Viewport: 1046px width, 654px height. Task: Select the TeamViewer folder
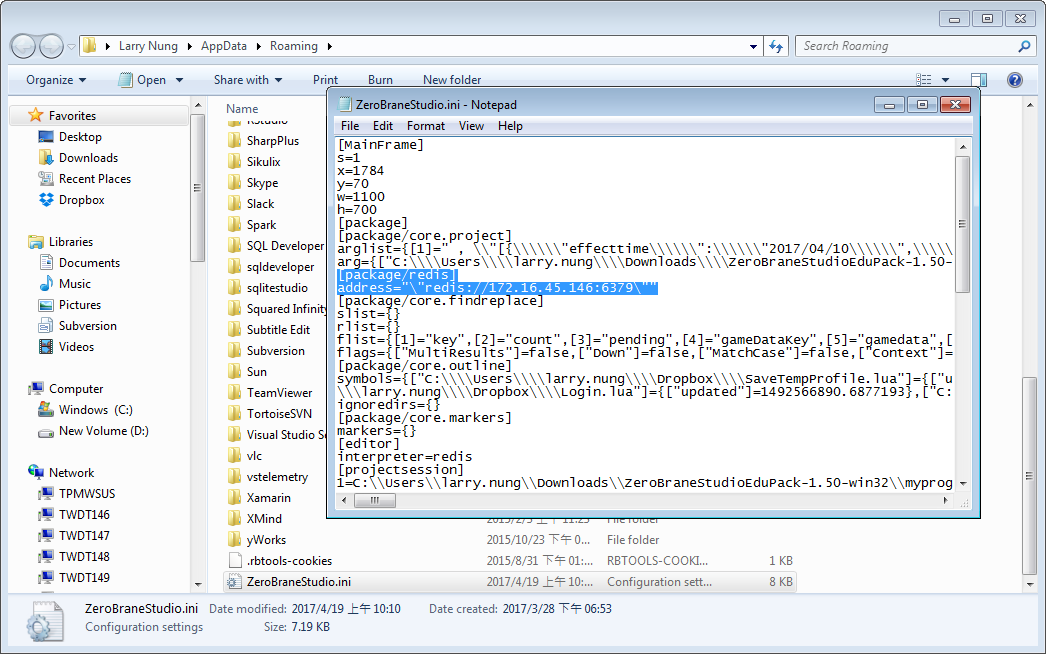(280, 393)
